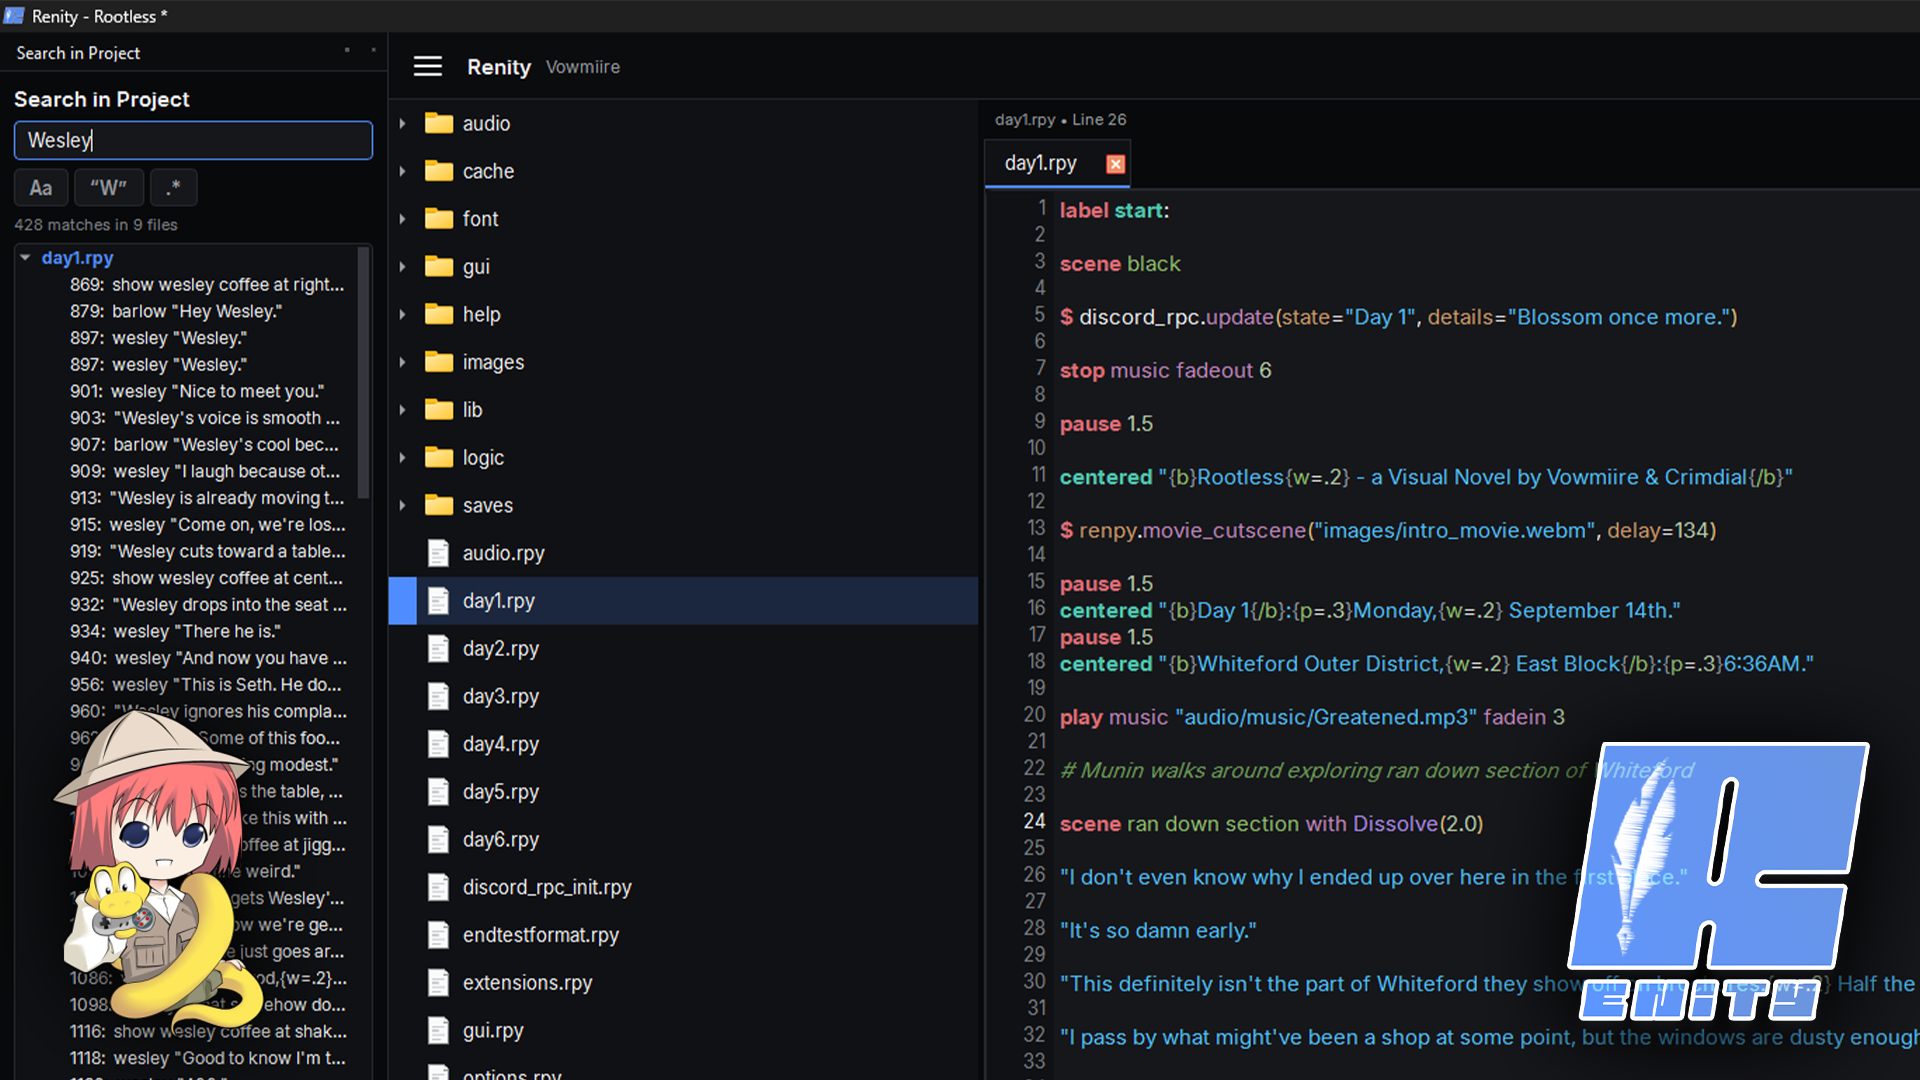Viewport: 1920px width, 1080px height.
Task: Click the font folder icon
Action: click(438, 218)
